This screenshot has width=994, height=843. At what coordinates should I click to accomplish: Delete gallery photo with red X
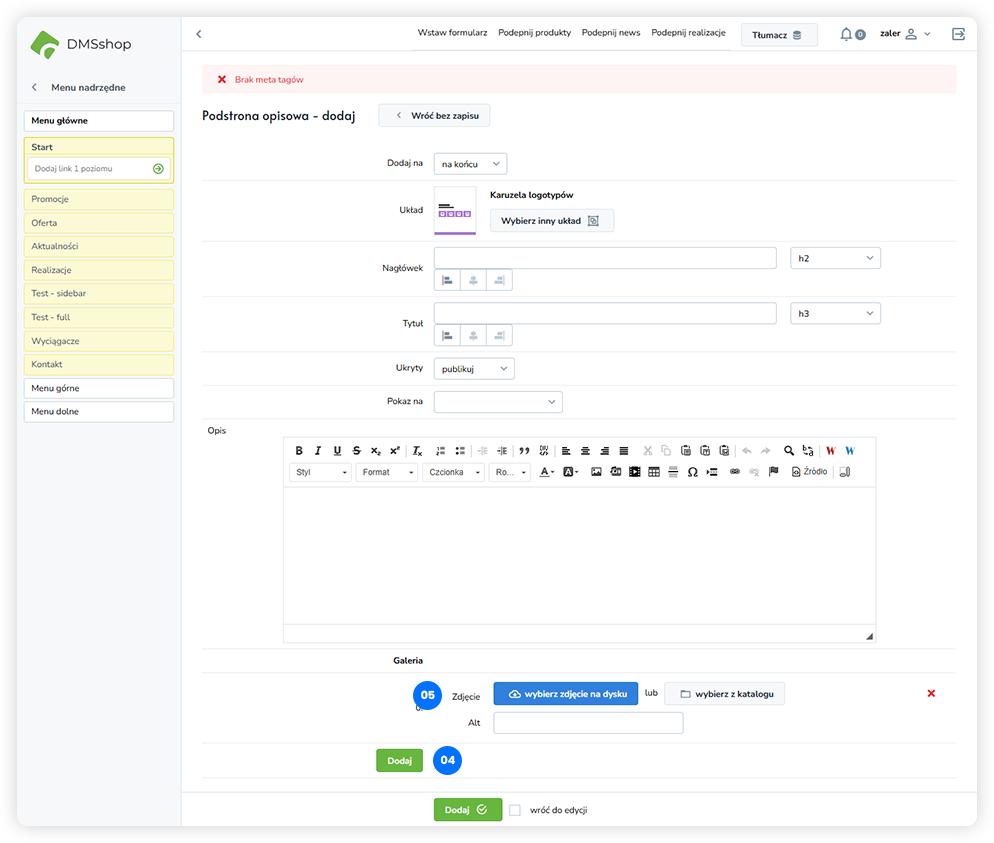tap(931, 693)
